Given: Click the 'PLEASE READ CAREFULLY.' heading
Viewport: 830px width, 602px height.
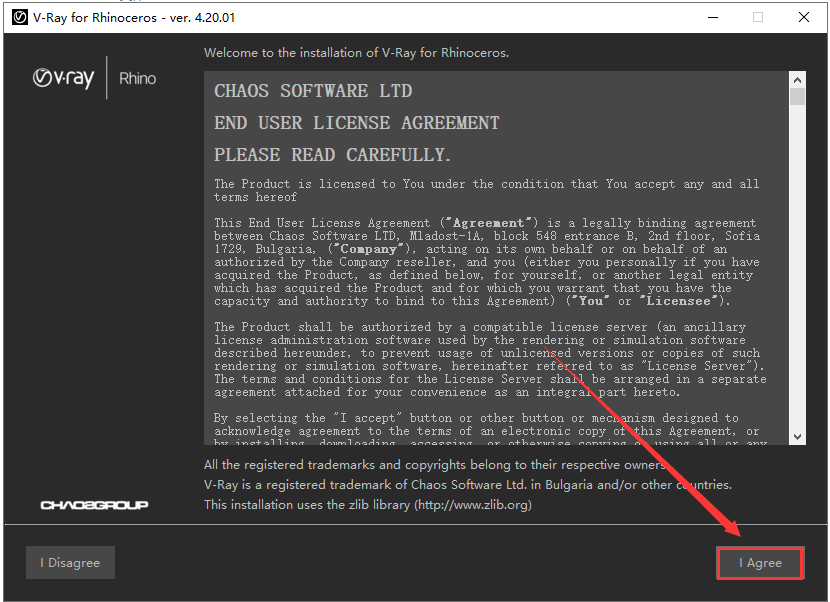Looking at the screenshot, I should coord(332,155).
